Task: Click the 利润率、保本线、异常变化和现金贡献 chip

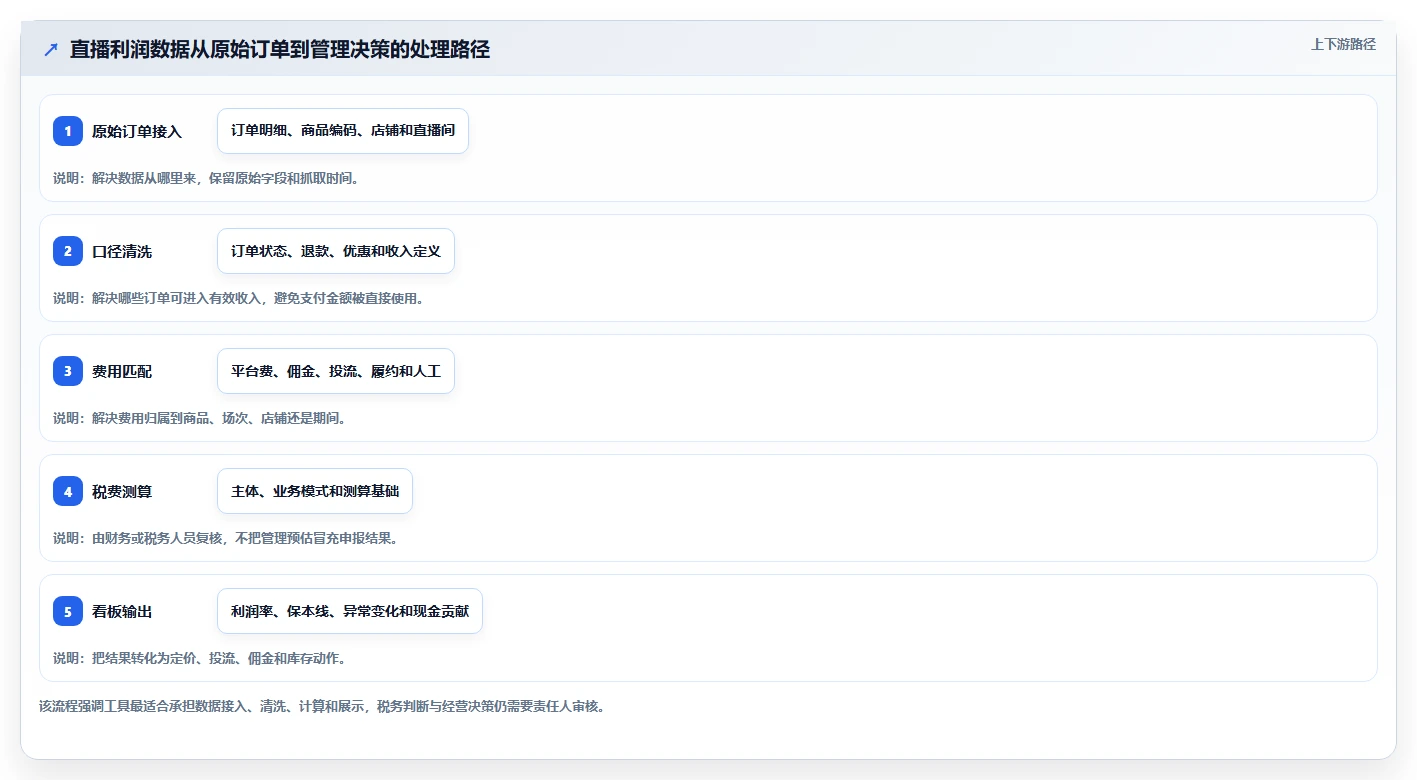Action: [350, 611]
